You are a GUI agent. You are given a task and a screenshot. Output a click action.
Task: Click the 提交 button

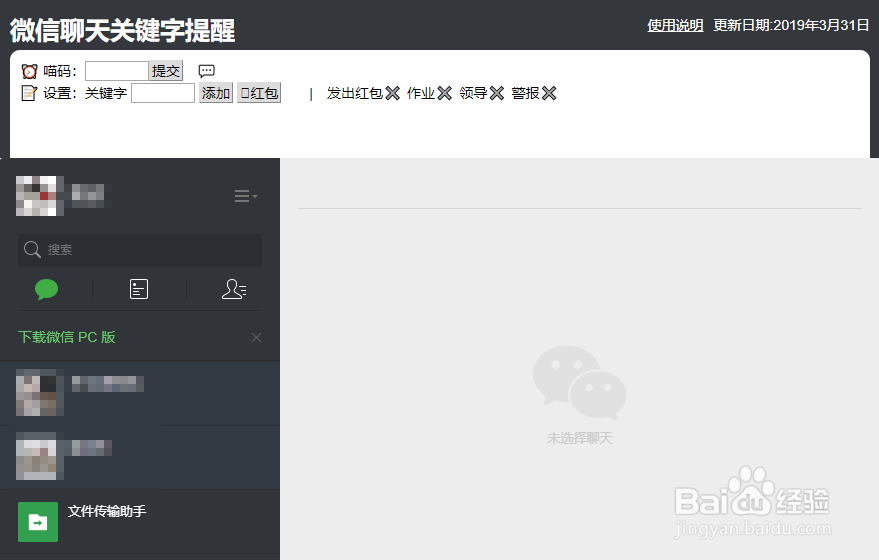coord(166,71)
